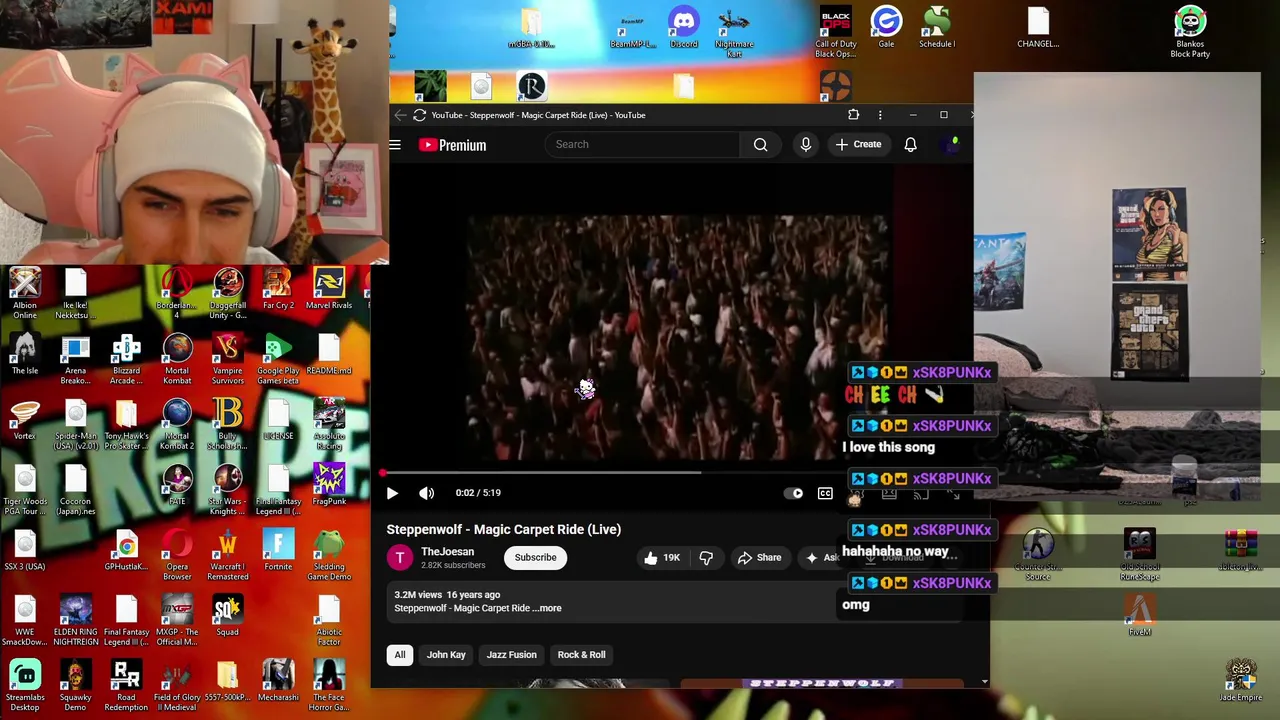
Task: Open Call of Duty Black Ops shortcut
Action: click(x=835, y=32)
